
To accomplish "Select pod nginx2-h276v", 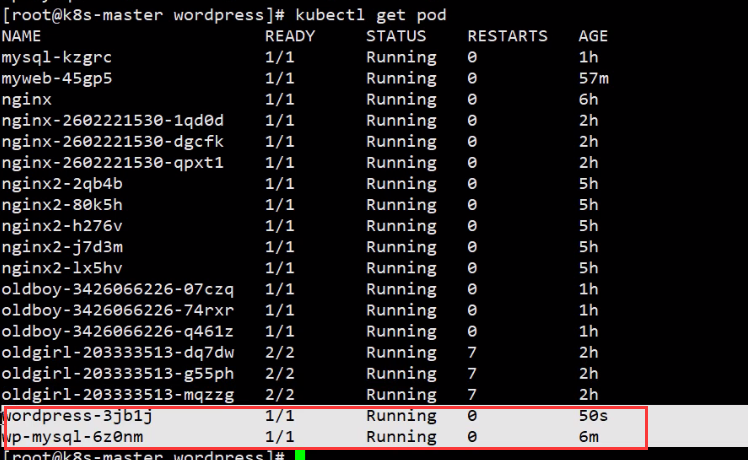I will [x=62, y=226].
